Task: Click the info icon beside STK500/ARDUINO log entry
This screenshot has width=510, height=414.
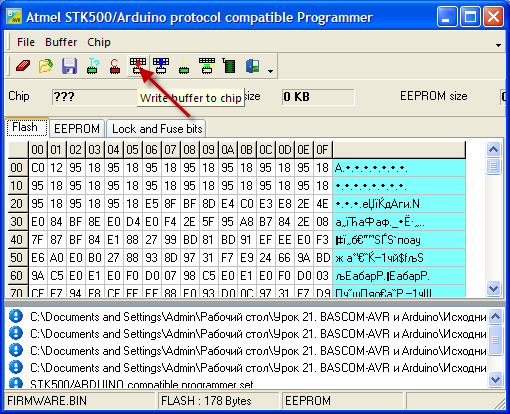Action: coord(16,383)
